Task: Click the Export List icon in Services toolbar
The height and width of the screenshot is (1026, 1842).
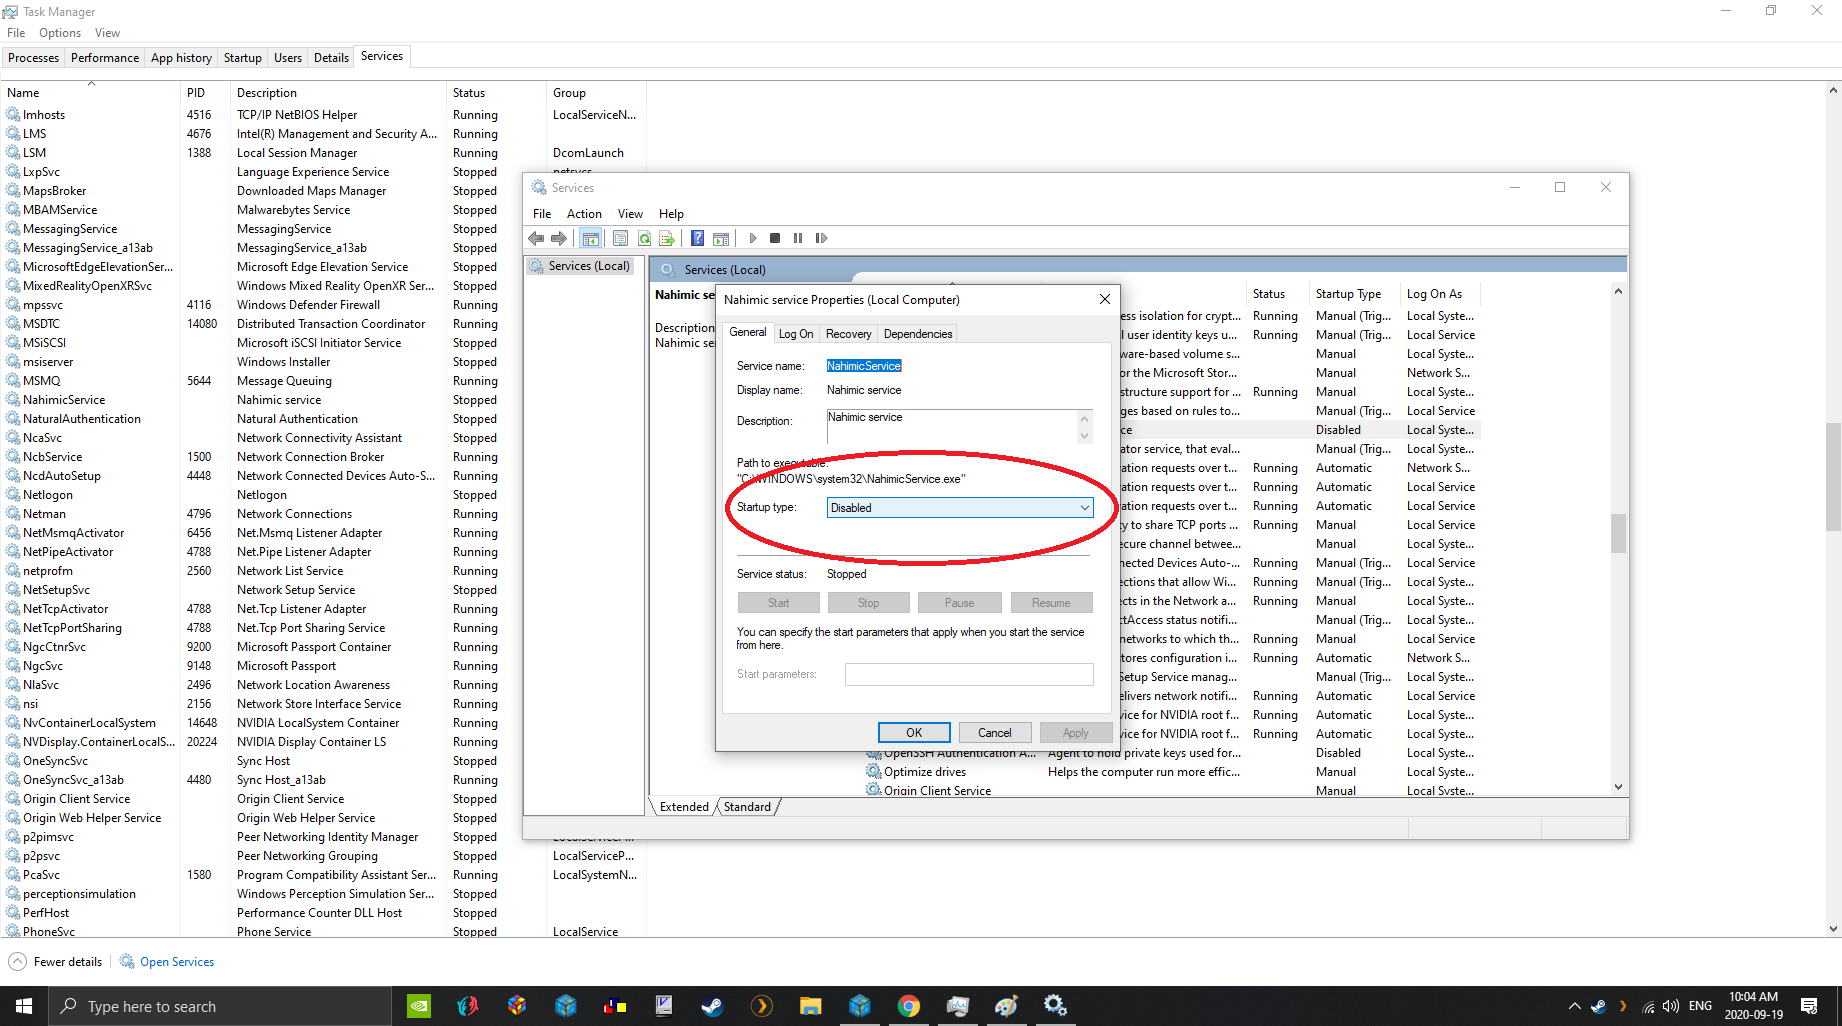Action: point(667,238)
